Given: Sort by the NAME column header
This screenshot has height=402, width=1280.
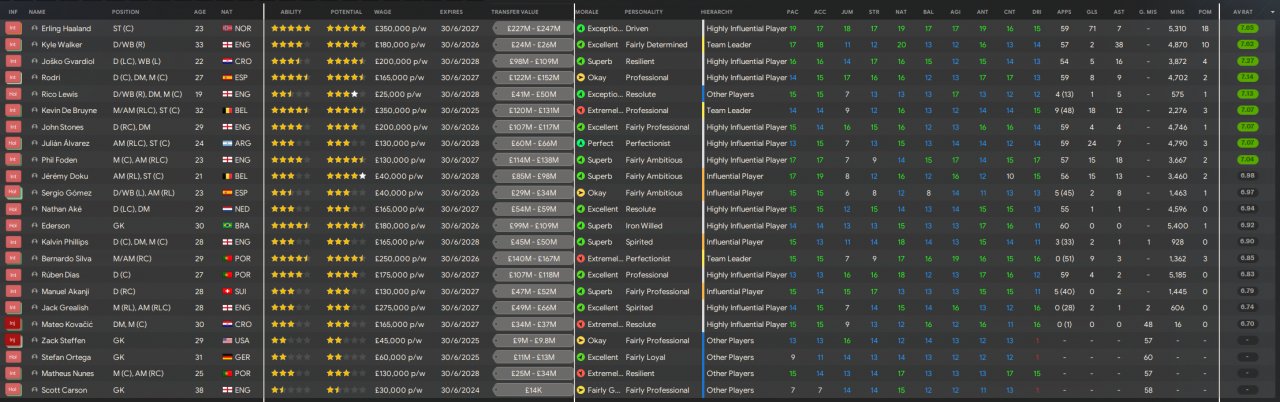Looking at the screenshot, I should point(37,11).
